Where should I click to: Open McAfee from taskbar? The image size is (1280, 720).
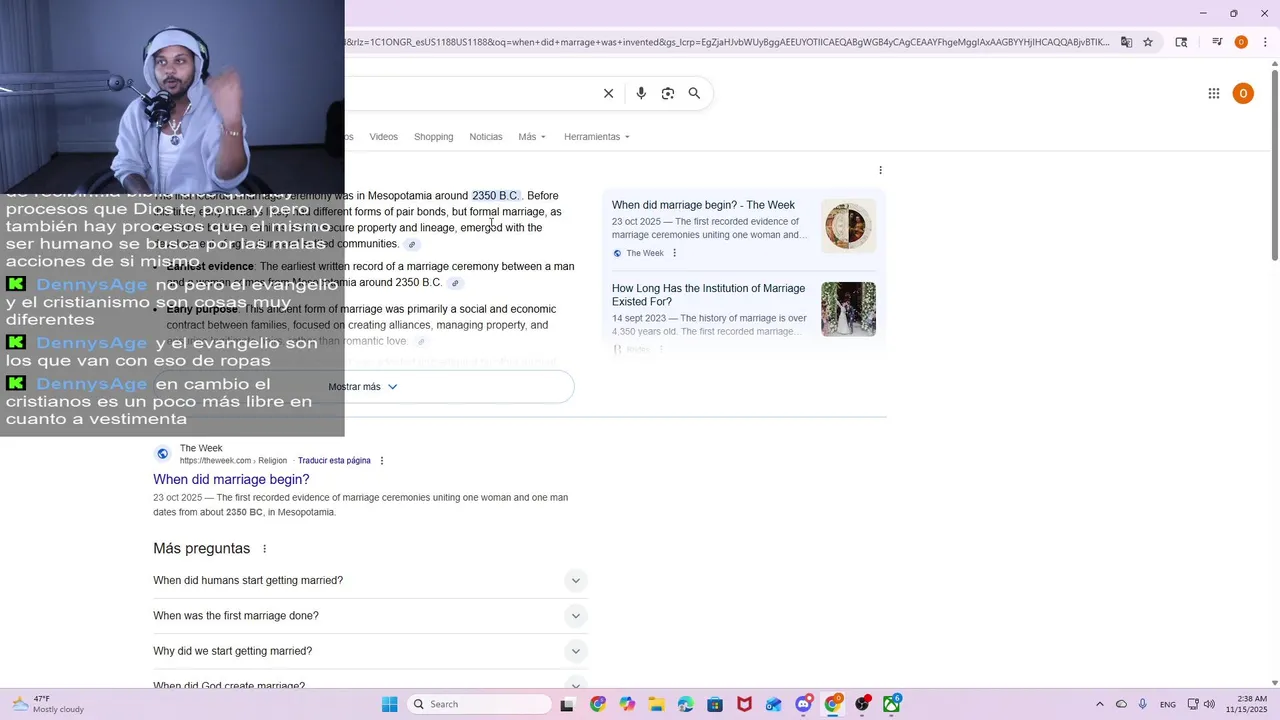[x=744, y=704]
